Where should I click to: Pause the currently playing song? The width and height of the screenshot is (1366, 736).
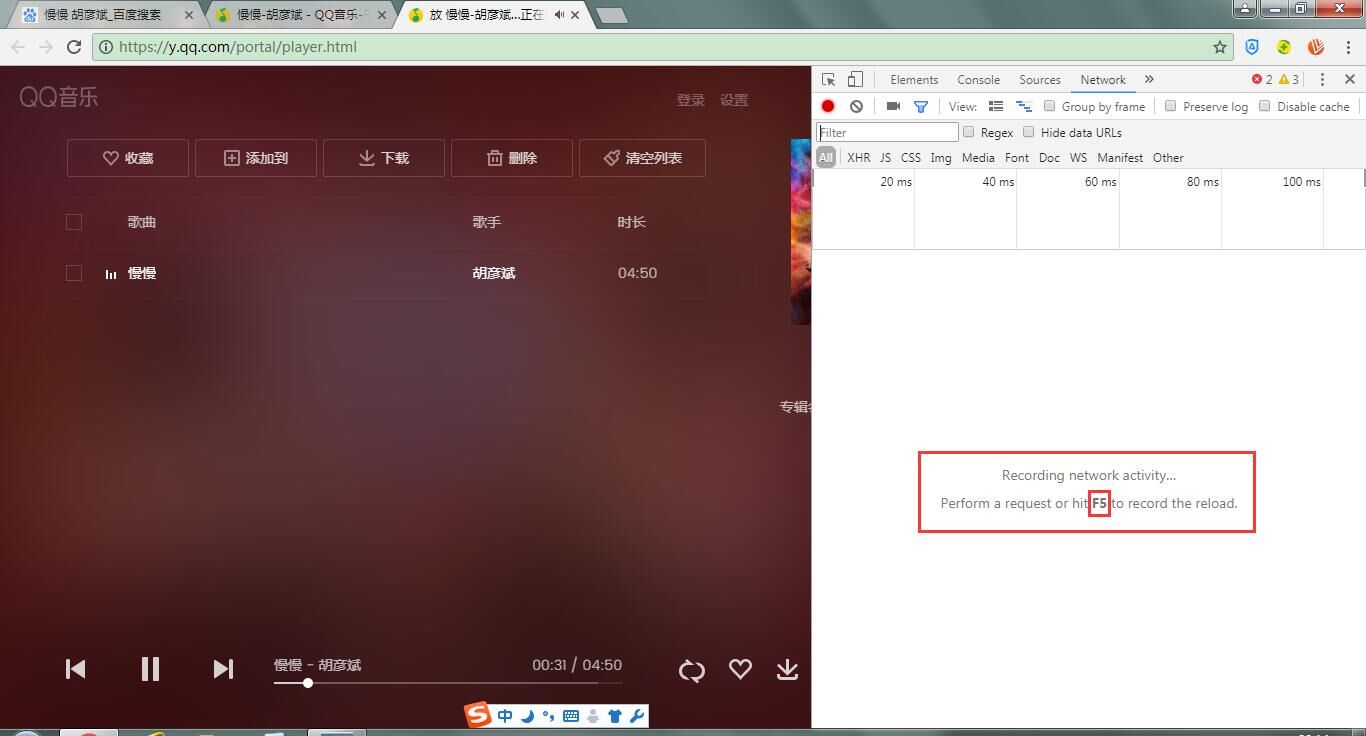click(150, 669)
